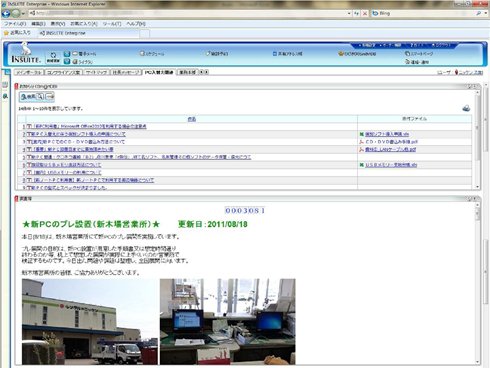Image resolution: width=490 pixels, height=368 pixels.
Task: Click the arrow button in the list toolbar
Action: point(50,97)
